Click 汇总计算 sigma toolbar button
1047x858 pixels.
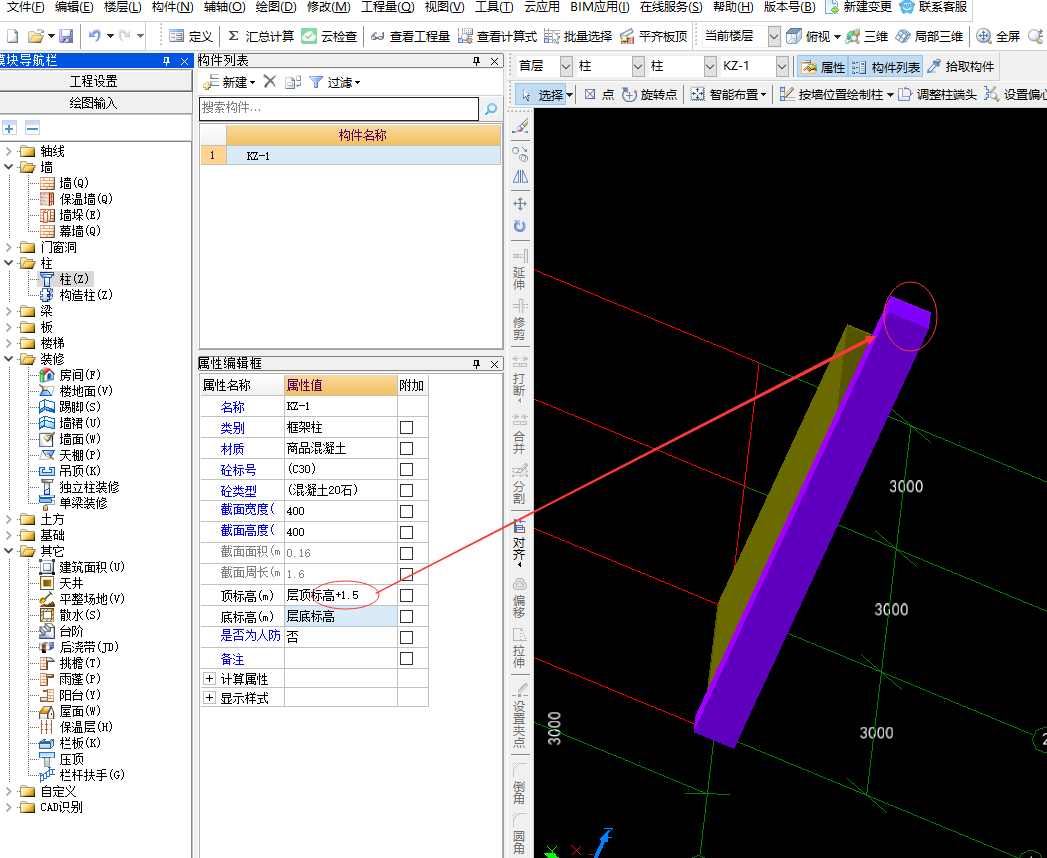tap(260, 36)
